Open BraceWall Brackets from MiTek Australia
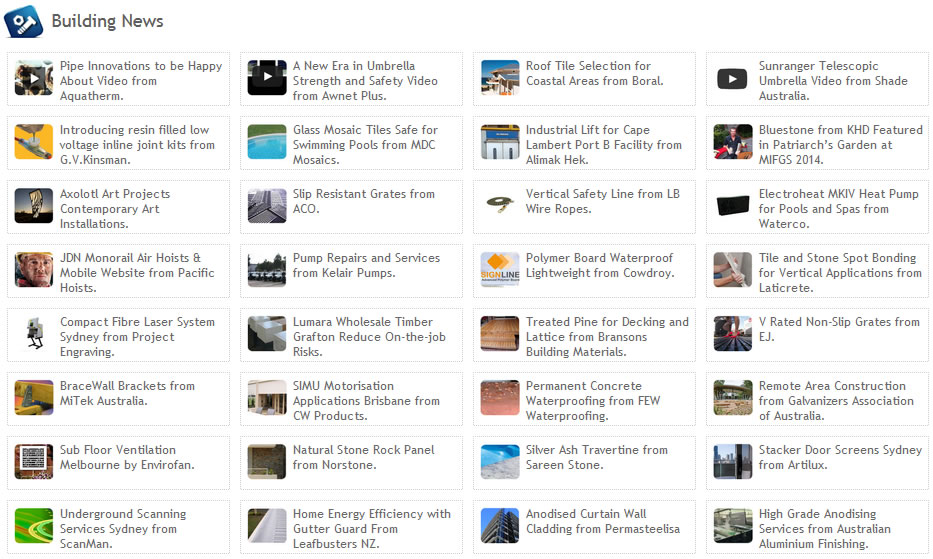 coord(127,394)
